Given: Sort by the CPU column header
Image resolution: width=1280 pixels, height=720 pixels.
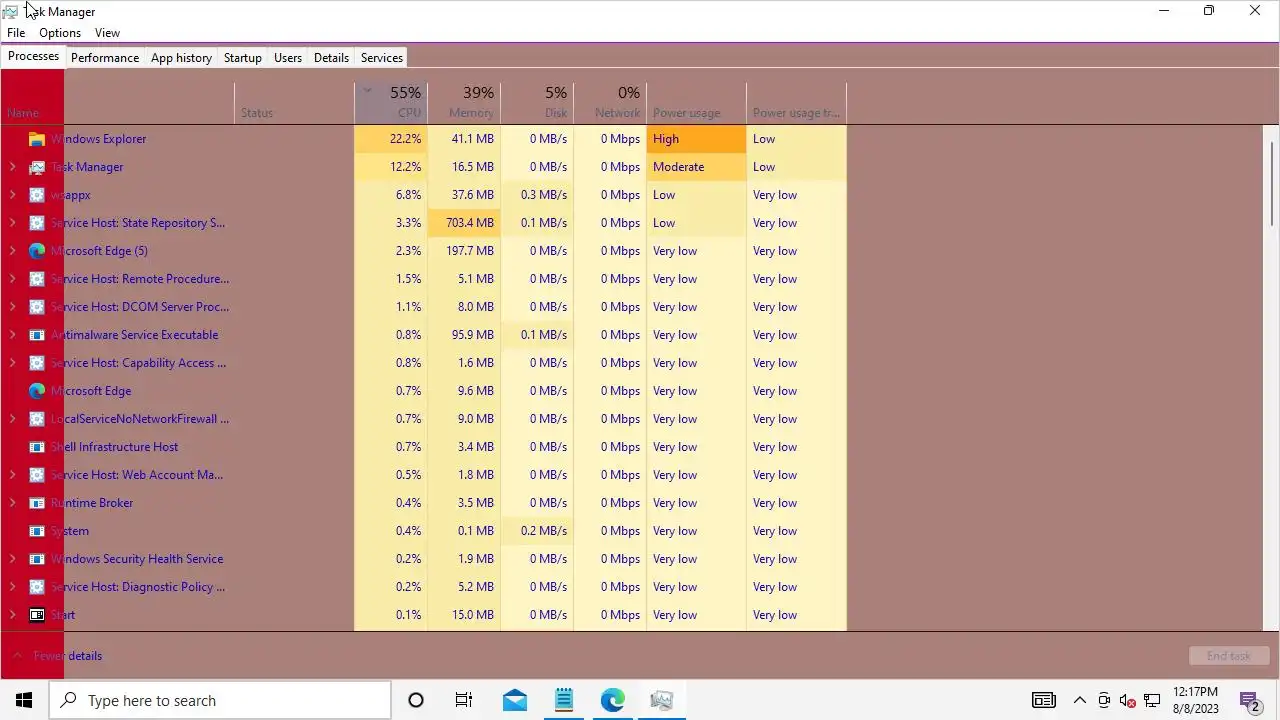Looking at the screenshot, I should (391, 103).
